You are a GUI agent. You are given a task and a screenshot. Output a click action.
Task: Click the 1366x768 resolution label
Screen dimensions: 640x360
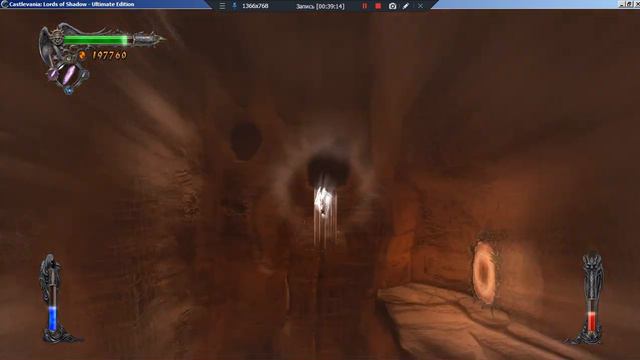click(x=255, y=6)
